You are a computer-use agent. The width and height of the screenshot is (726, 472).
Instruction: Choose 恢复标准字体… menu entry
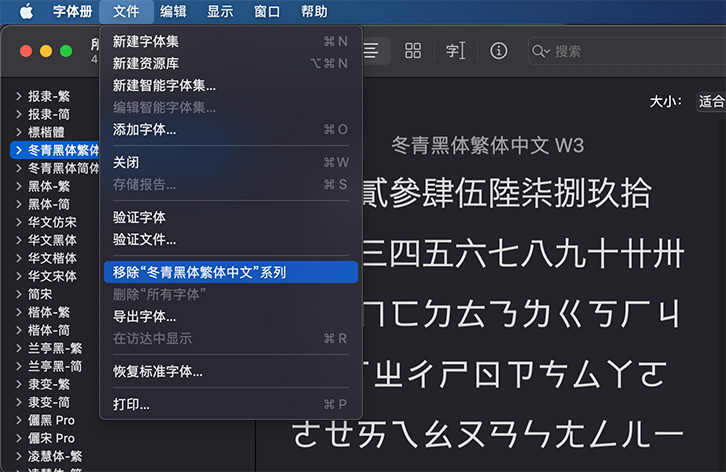coord(231,371)
